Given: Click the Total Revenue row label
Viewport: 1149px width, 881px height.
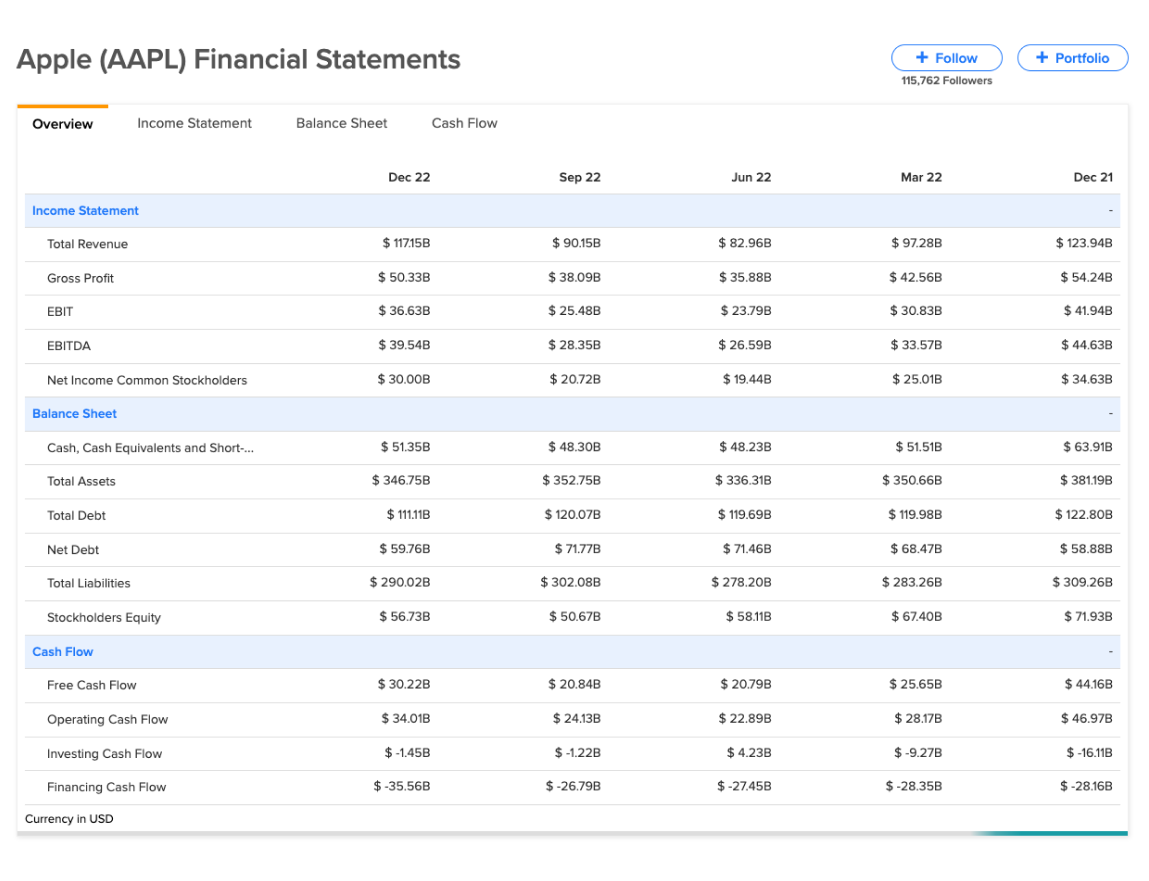Looking at the screenshot, I should 87,244.
